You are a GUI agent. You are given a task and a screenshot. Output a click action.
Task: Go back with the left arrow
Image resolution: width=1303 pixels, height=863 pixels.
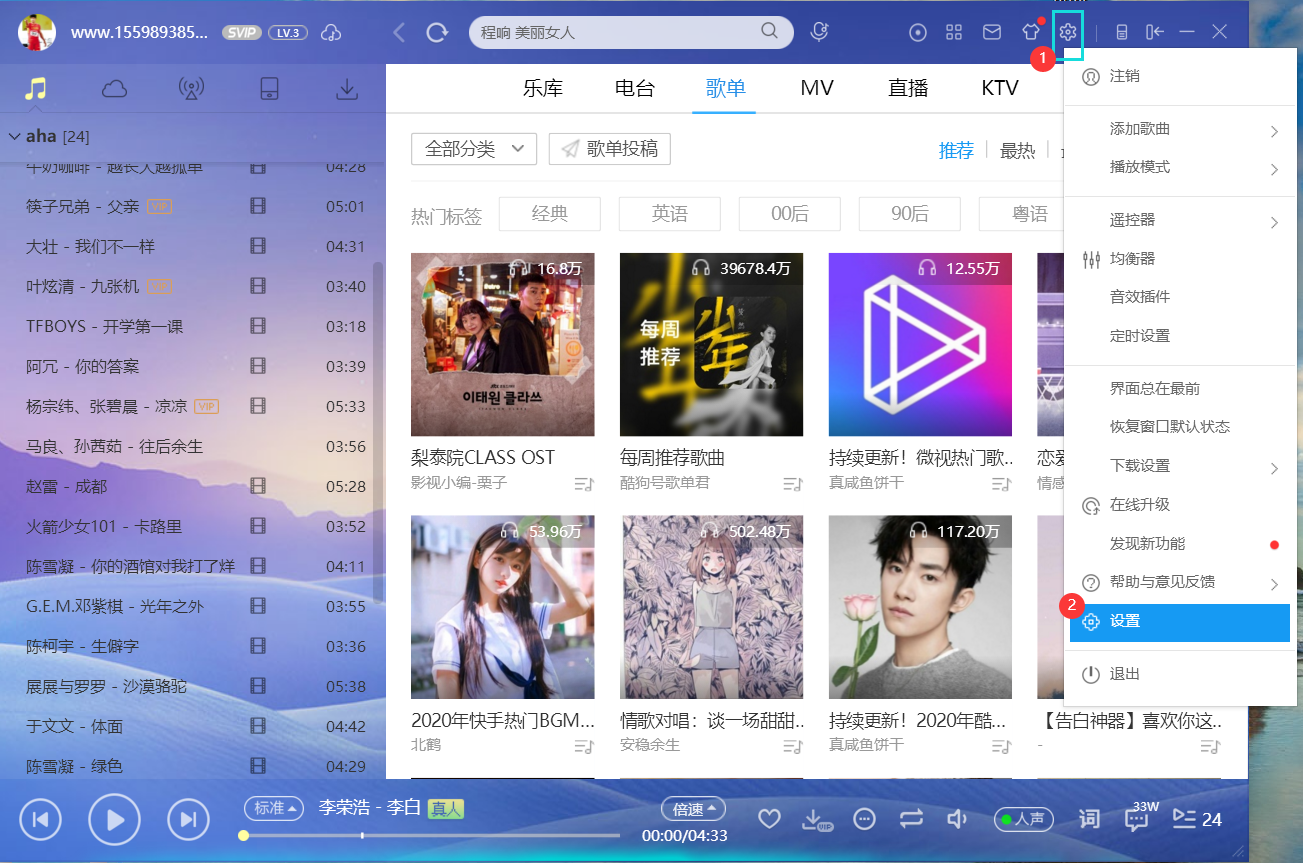click(399, 32)
